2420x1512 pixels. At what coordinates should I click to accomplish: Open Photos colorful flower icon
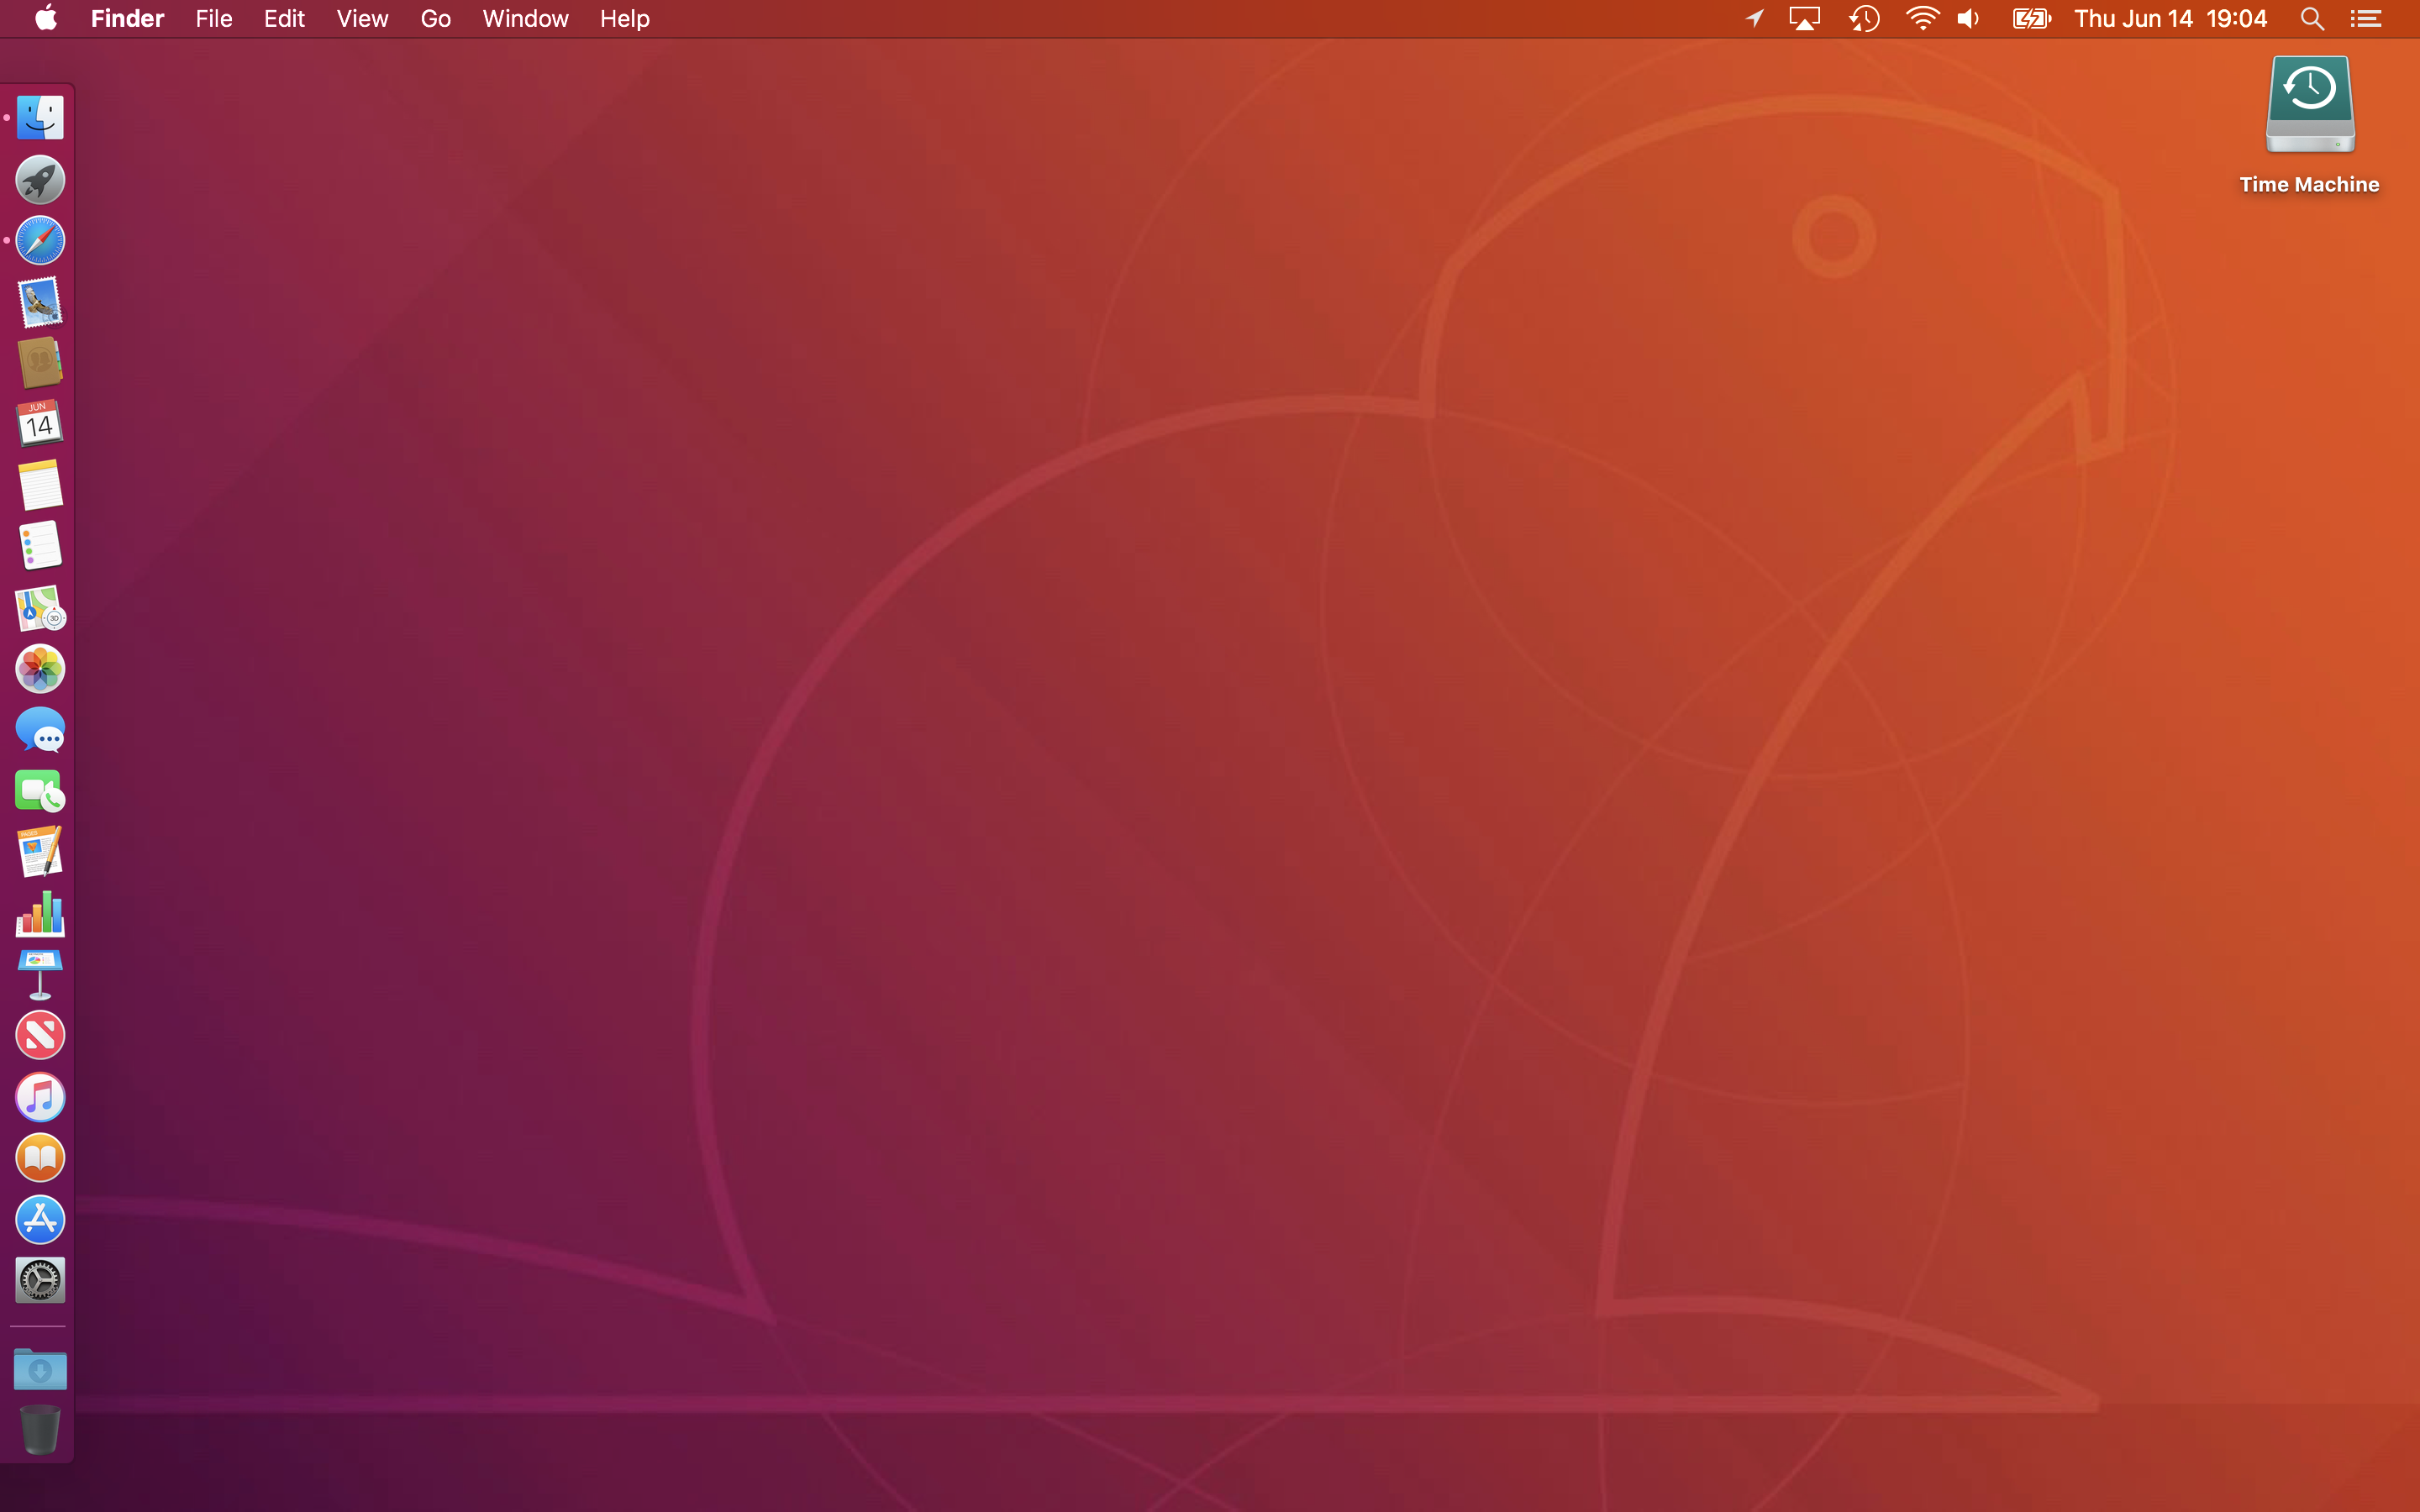pos(40,669)
